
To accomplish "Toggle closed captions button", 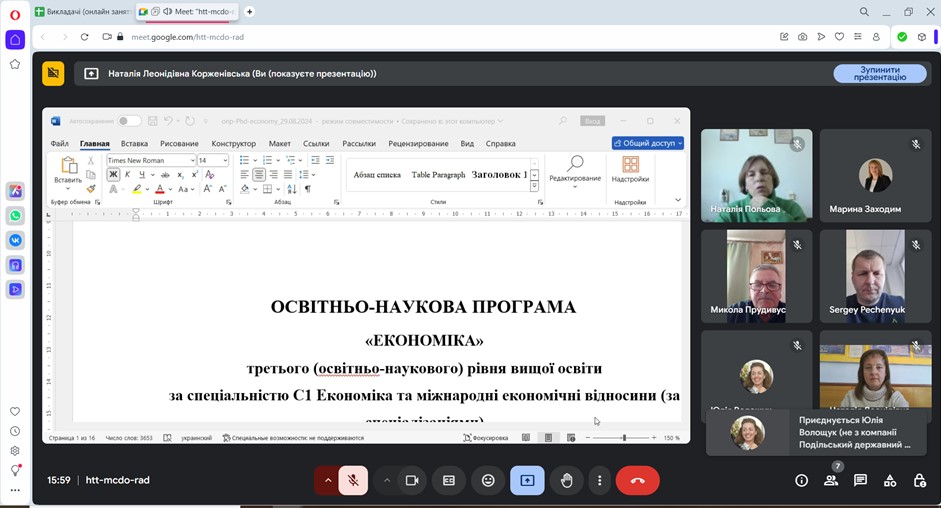I will pos(449,480).
